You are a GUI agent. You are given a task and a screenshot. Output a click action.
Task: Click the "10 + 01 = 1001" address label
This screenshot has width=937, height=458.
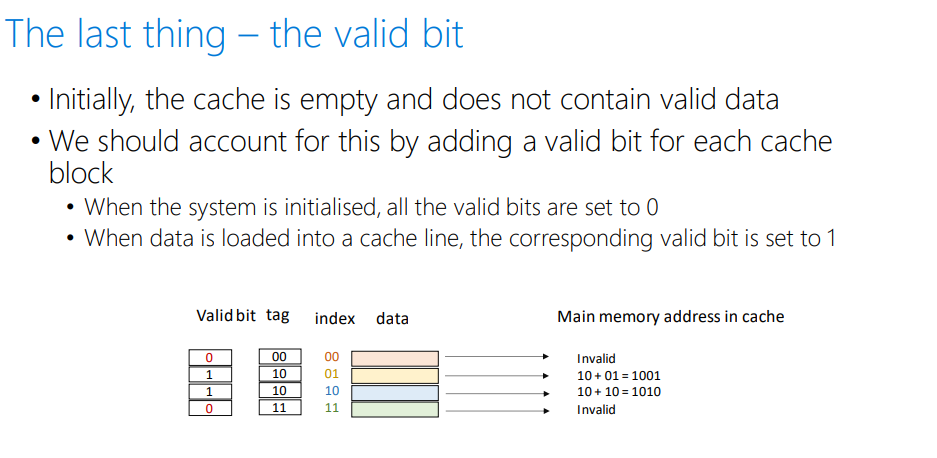[619, 375]
